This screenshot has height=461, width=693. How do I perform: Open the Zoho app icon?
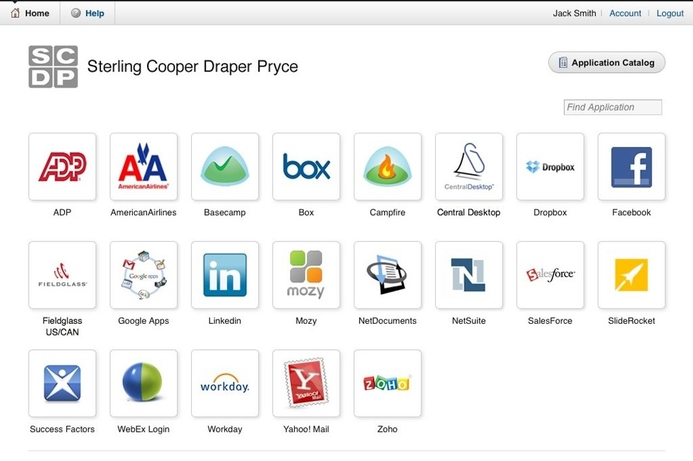tap(388, 383)
